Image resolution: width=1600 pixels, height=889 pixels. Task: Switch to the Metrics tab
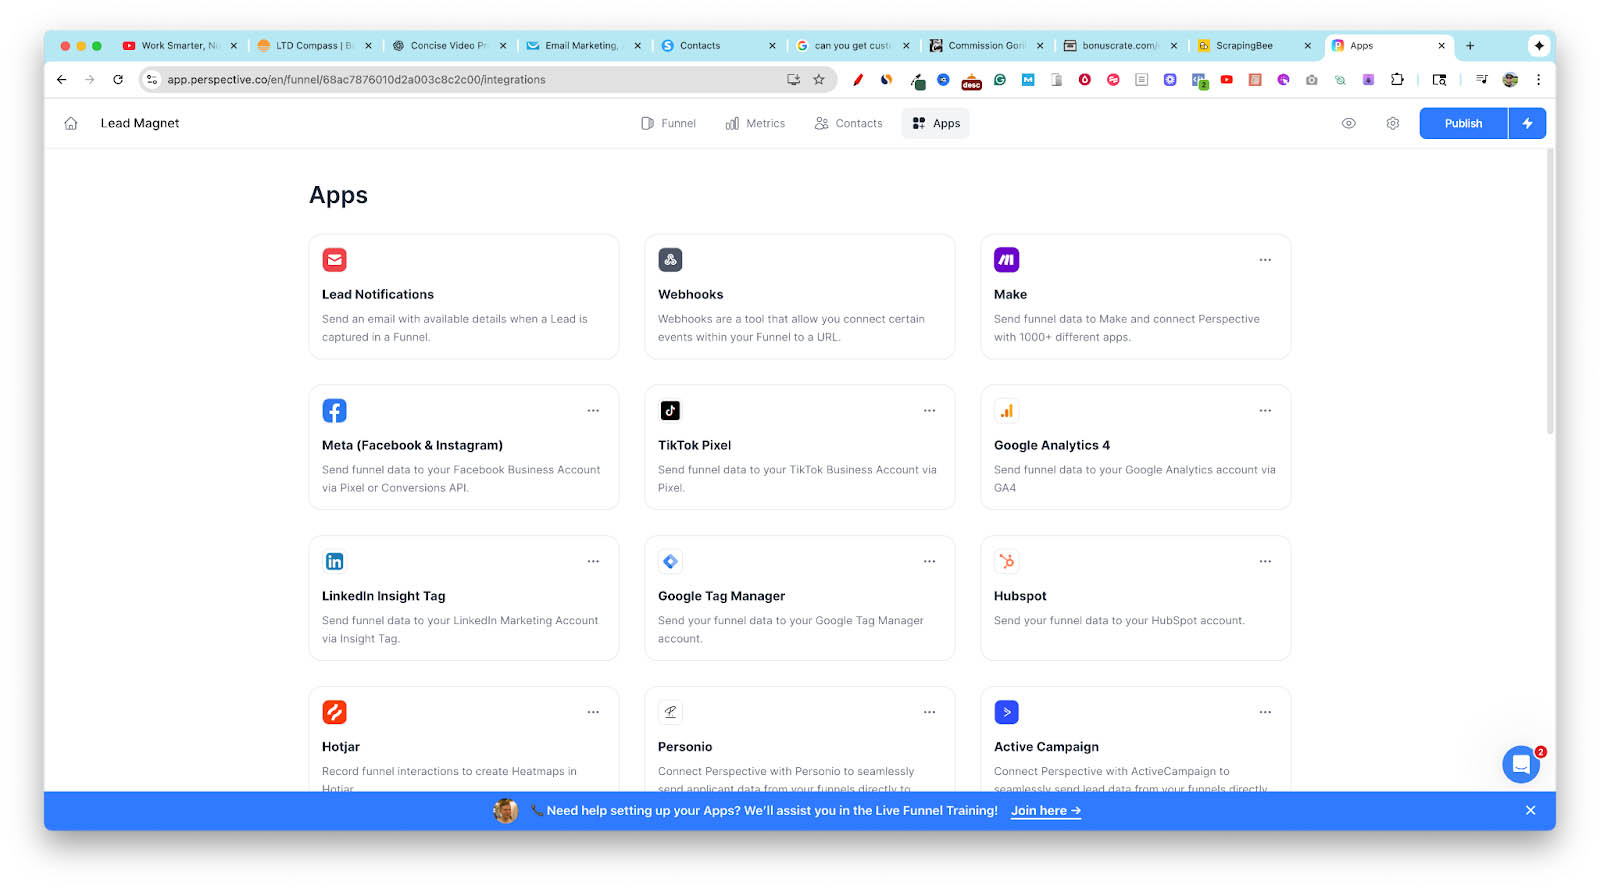point(755,124)
